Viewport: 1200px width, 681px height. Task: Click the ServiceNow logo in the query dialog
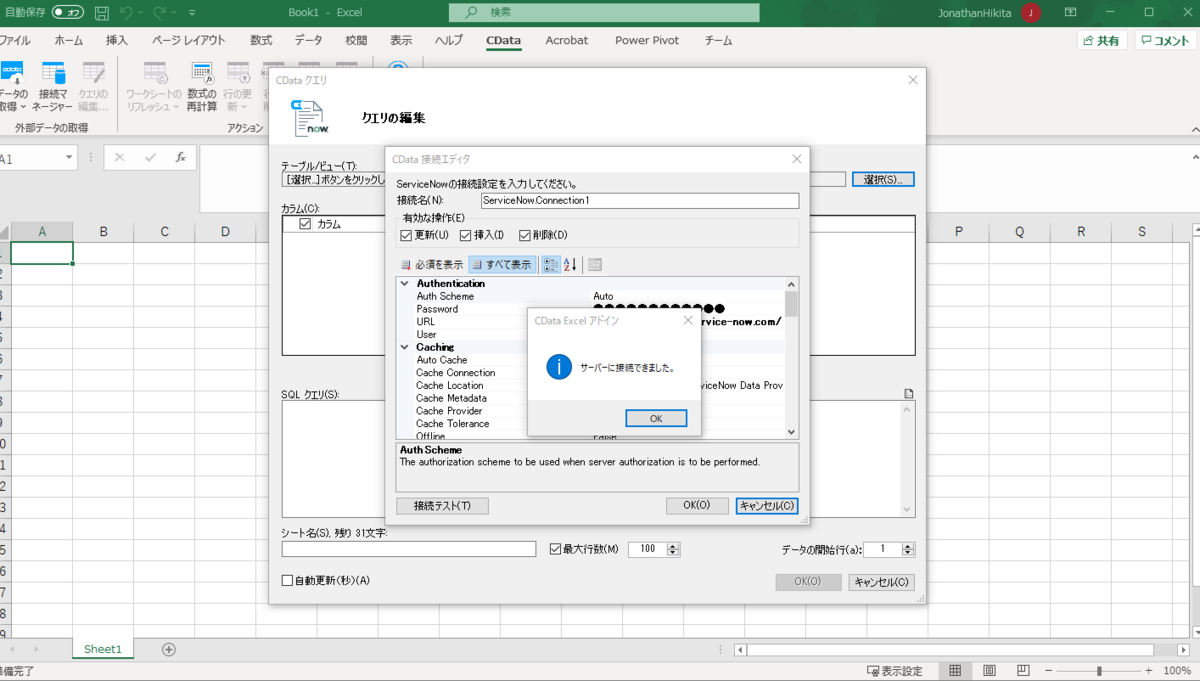click(x=307, y=117)
